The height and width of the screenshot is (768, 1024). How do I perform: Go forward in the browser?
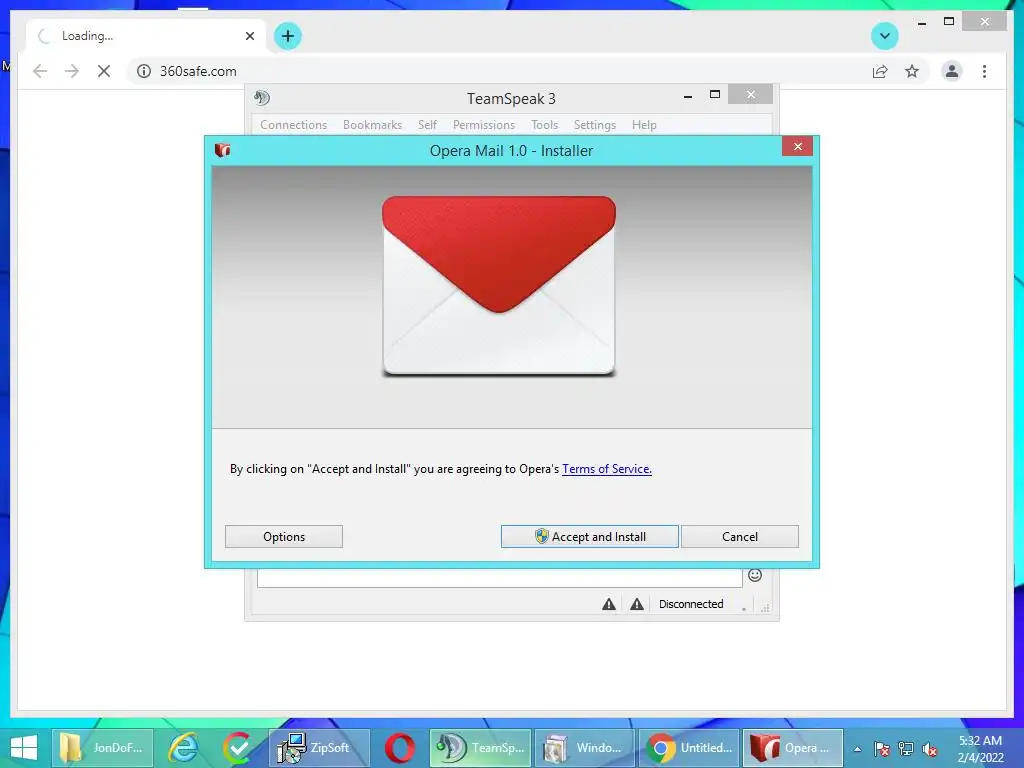(x=72, y=71)
